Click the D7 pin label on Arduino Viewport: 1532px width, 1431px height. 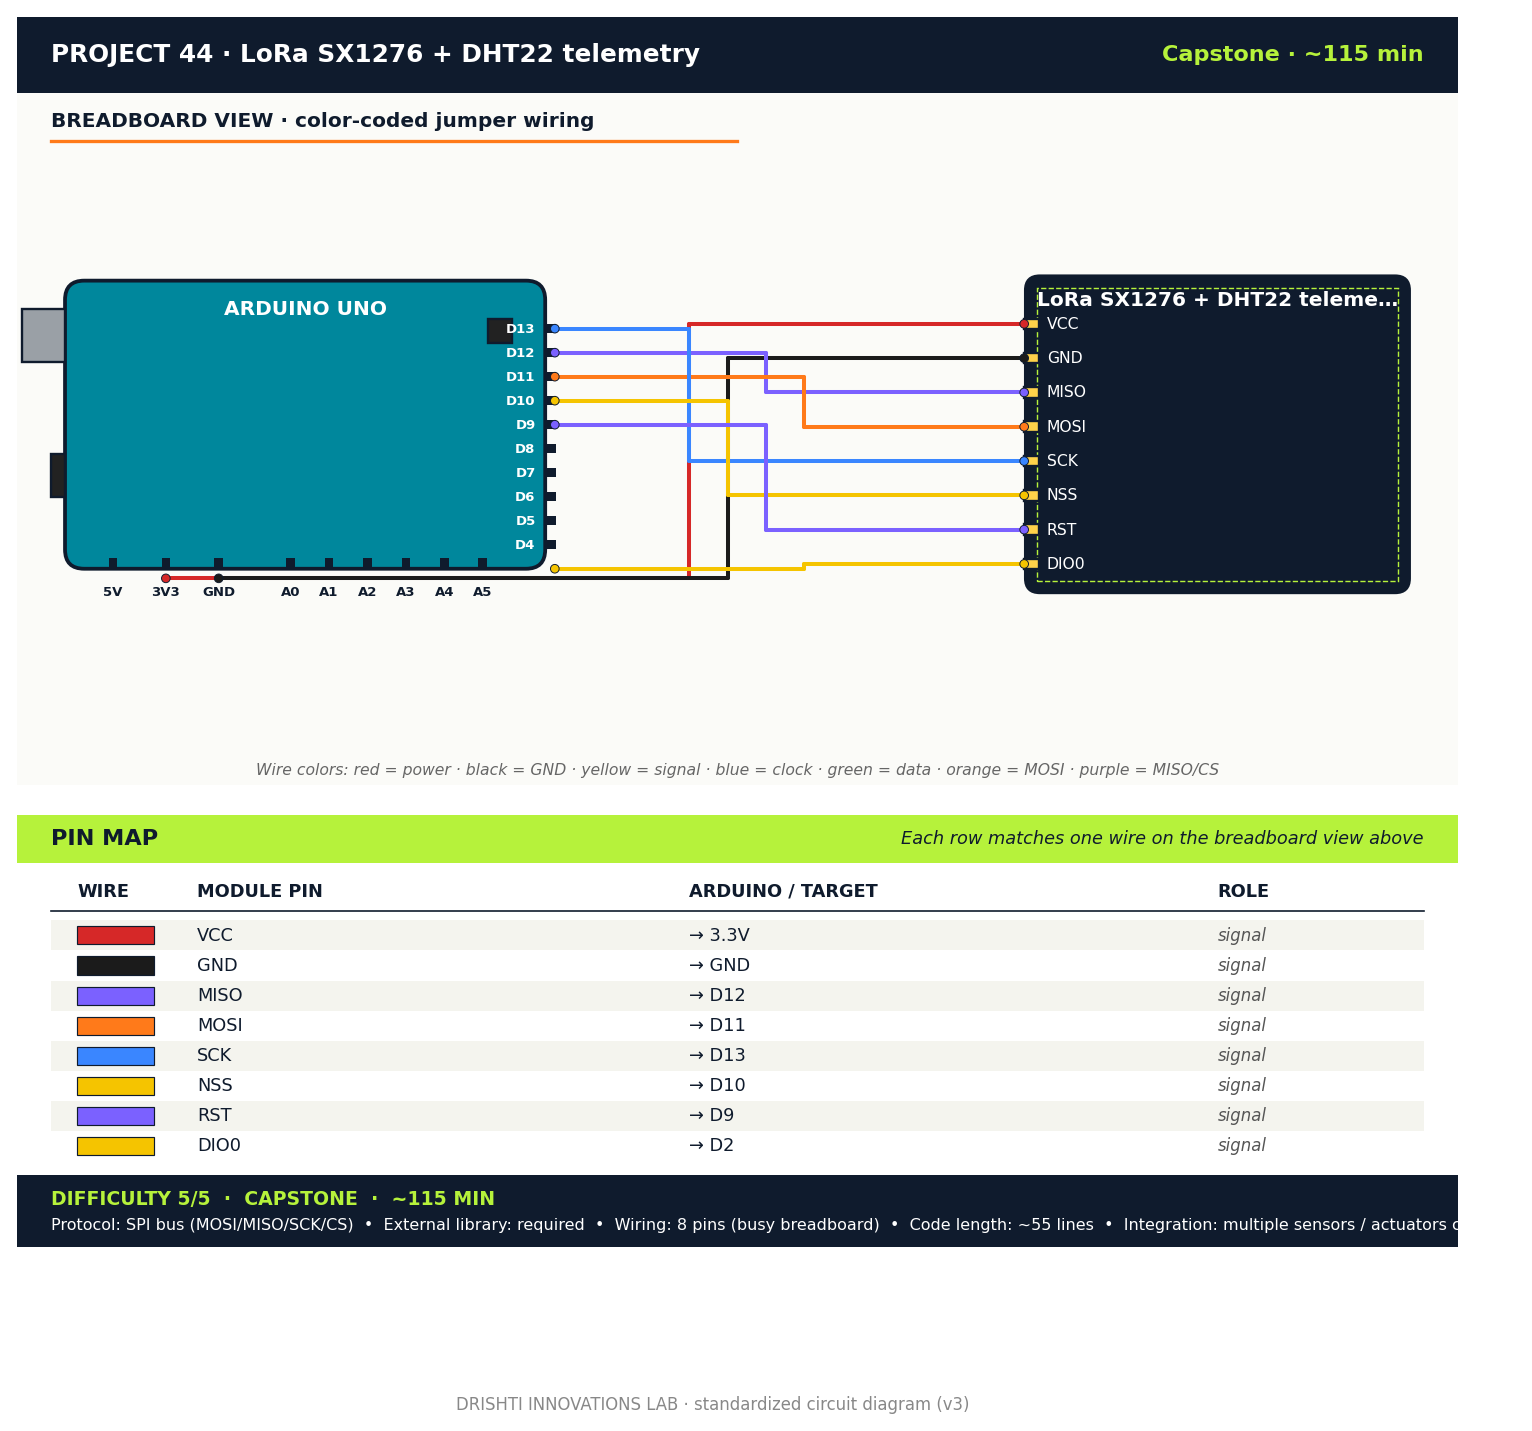coord(525,473)
